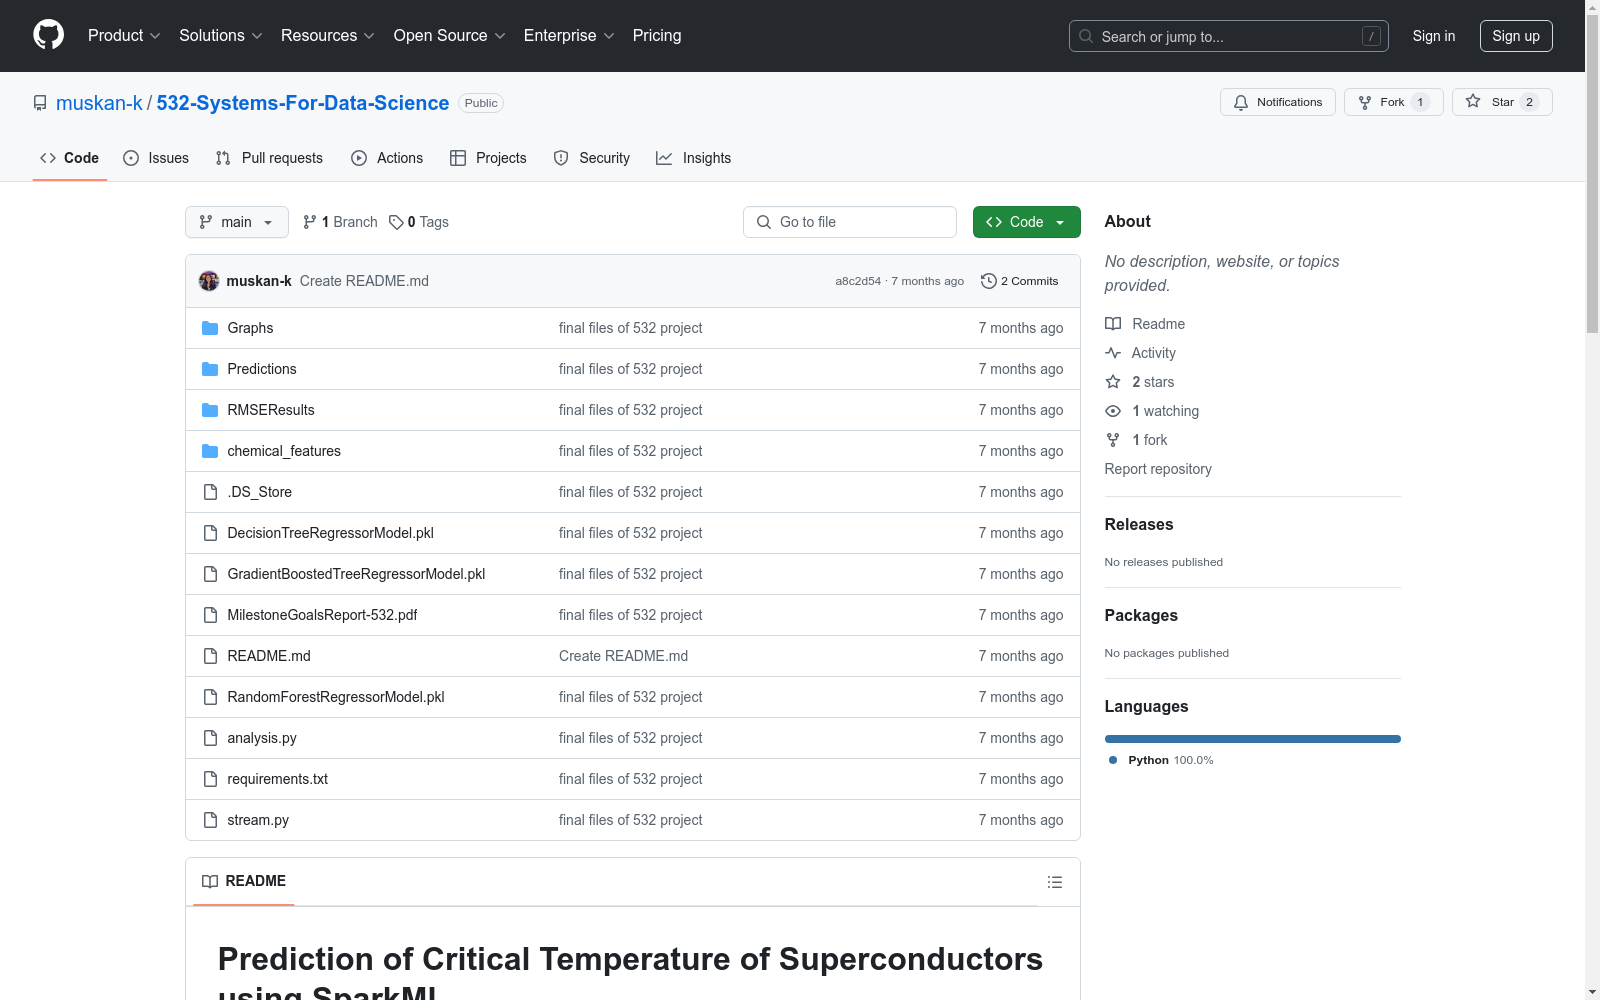The height and width of the screenshot is (1000, 1600).
Task: Open DecisionTreeRegressorModel.pkl file
Action: [x=330, y=533]
